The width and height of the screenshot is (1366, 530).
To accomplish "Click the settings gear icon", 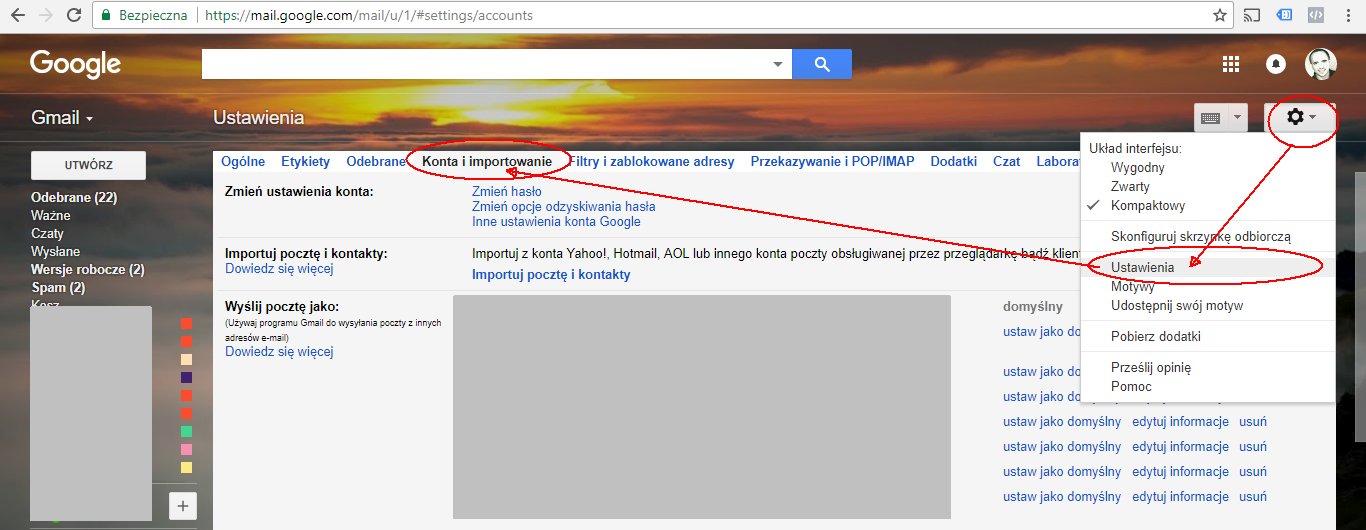I will [1295, 117].
